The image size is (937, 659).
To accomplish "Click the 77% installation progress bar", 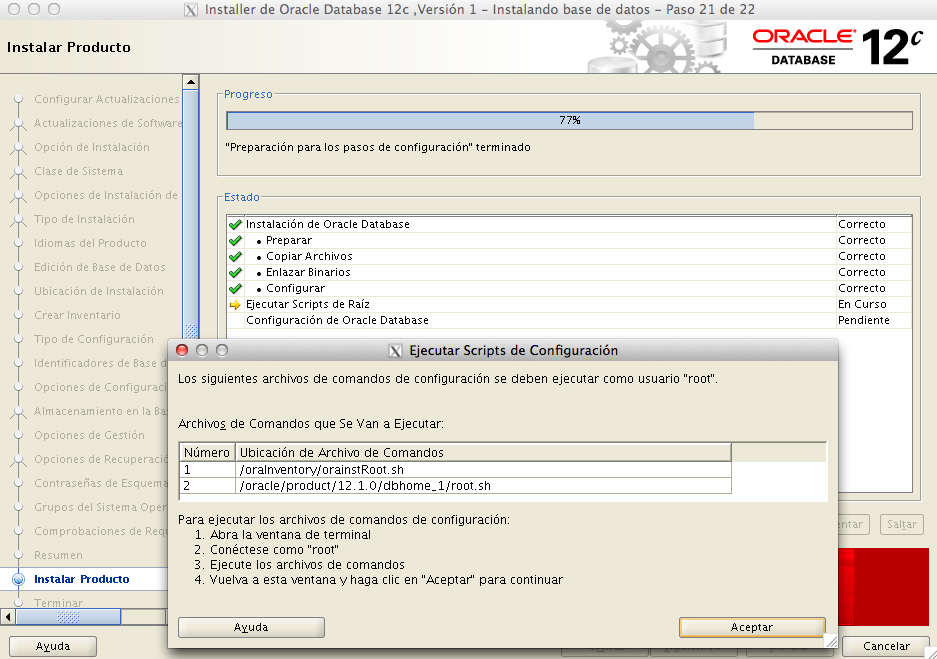I will (569, 120).
